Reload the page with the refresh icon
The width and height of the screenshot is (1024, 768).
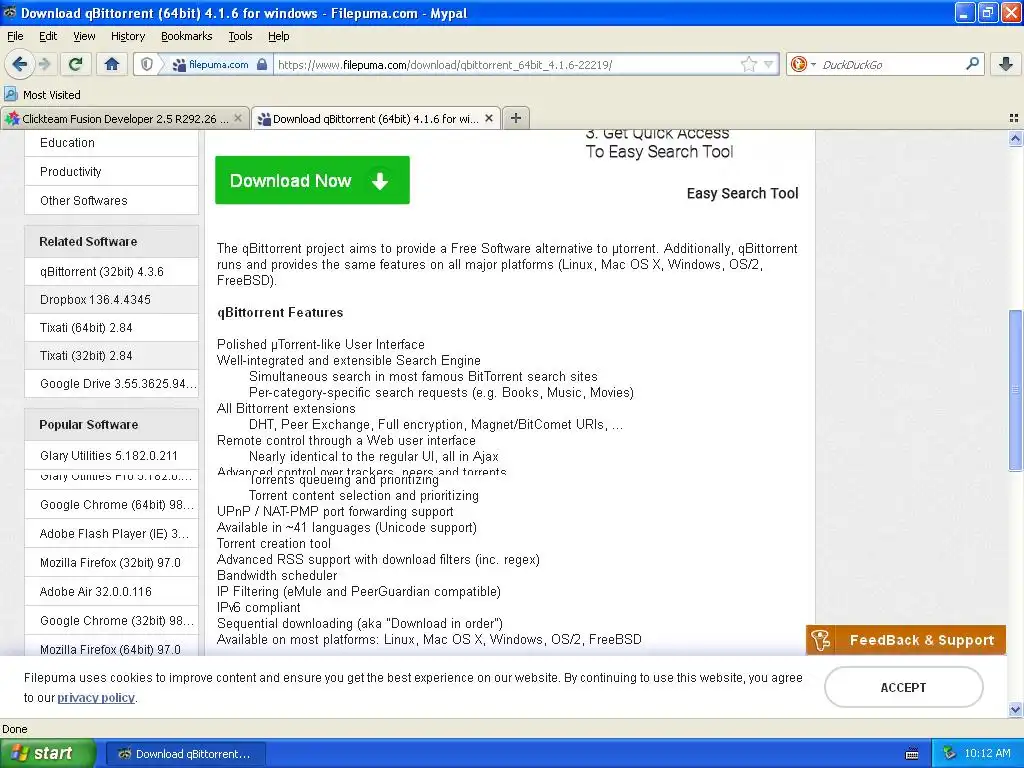click(x=76, y=64)
